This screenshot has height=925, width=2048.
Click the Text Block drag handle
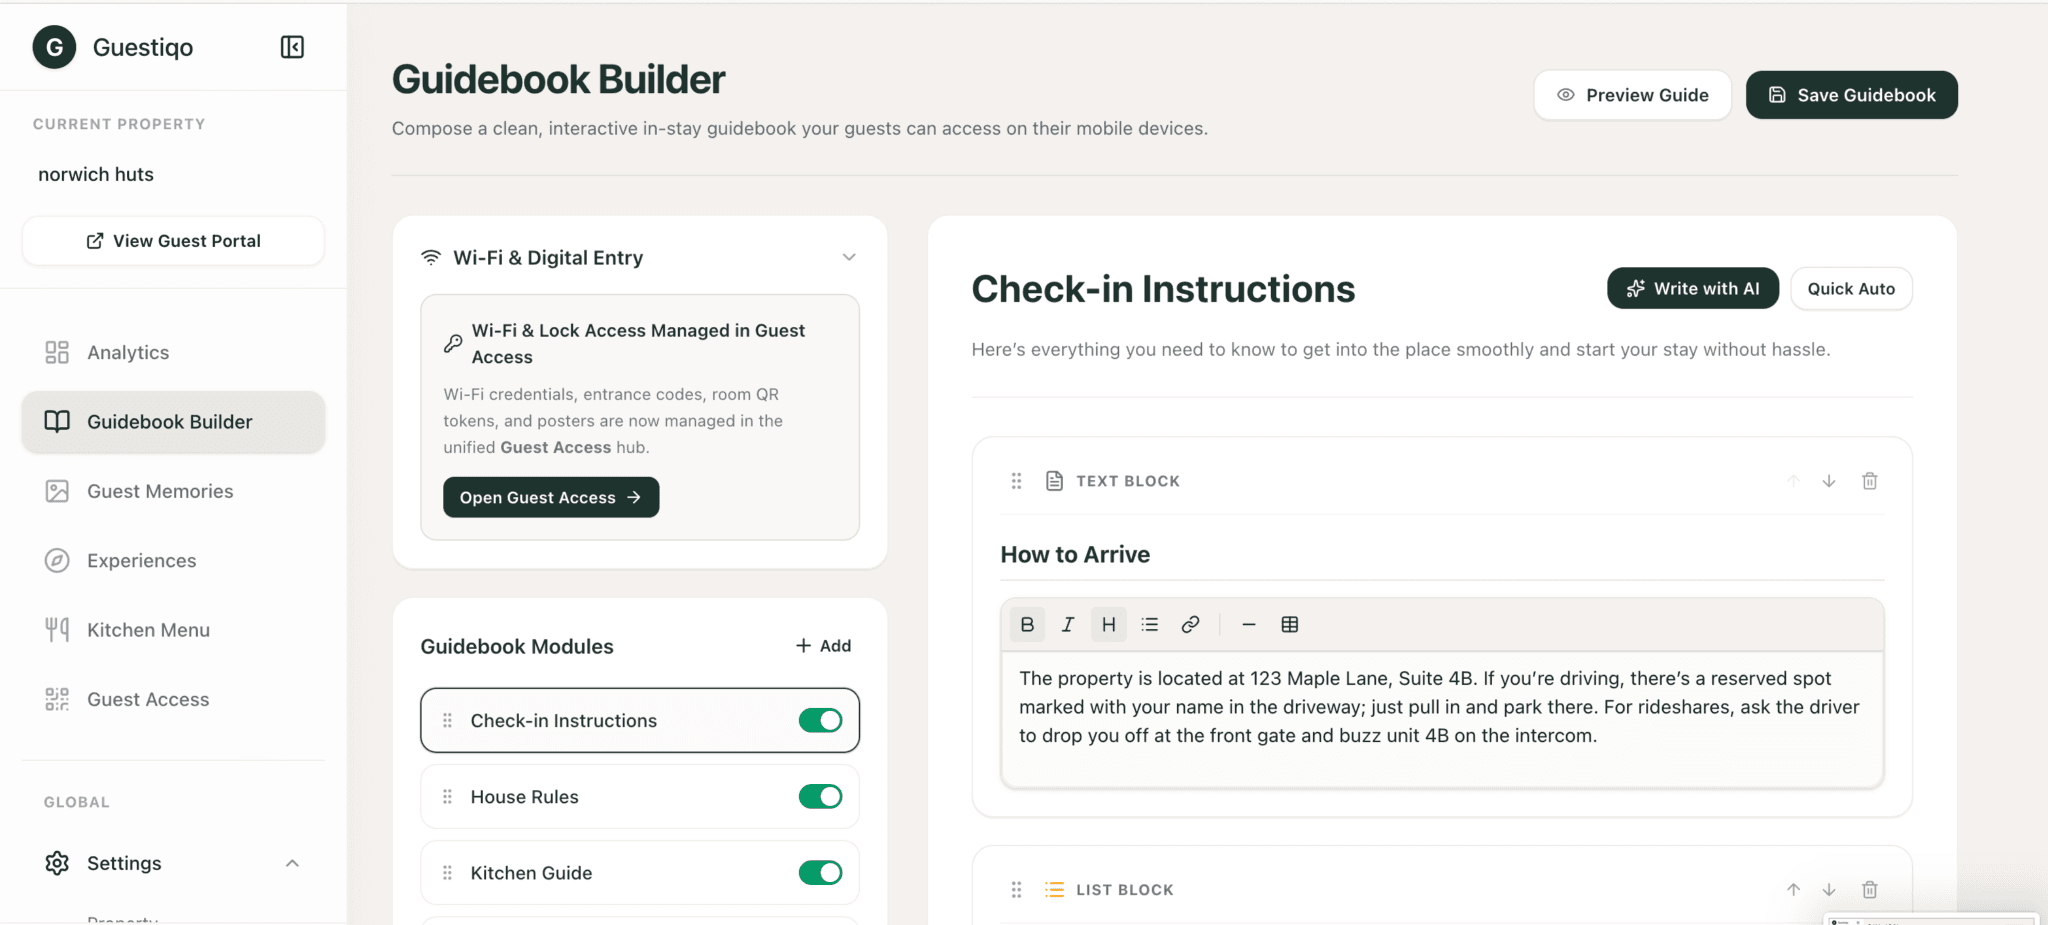[x=1016, y=481]
